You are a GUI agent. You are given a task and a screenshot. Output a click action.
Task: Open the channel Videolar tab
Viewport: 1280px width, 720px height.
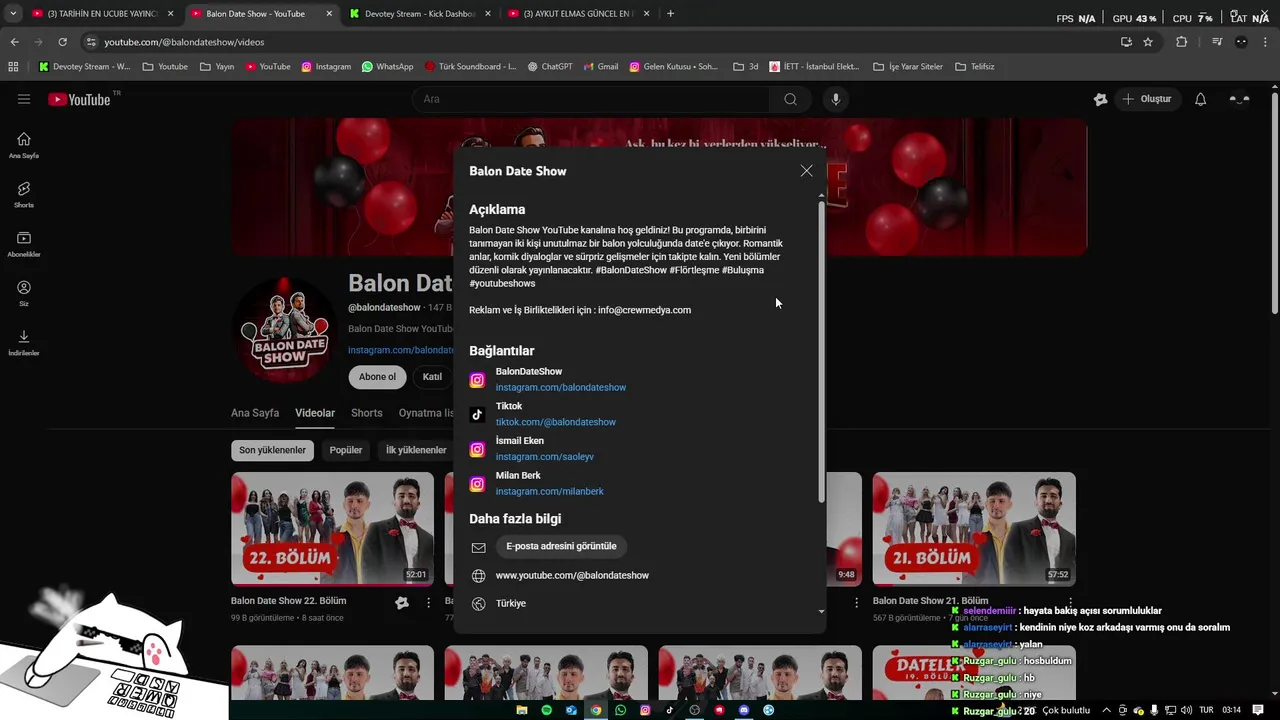(315, 413)
